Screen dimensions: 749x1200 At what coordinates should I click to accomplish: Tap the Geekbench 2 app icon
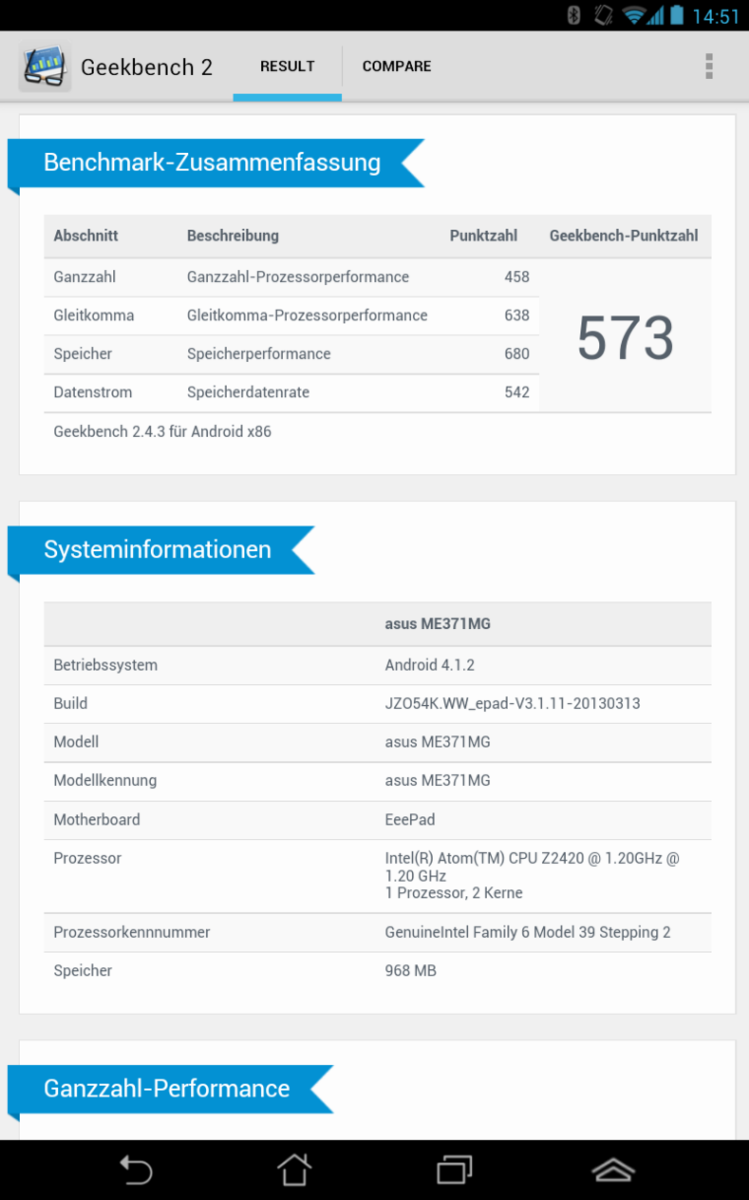44,68
